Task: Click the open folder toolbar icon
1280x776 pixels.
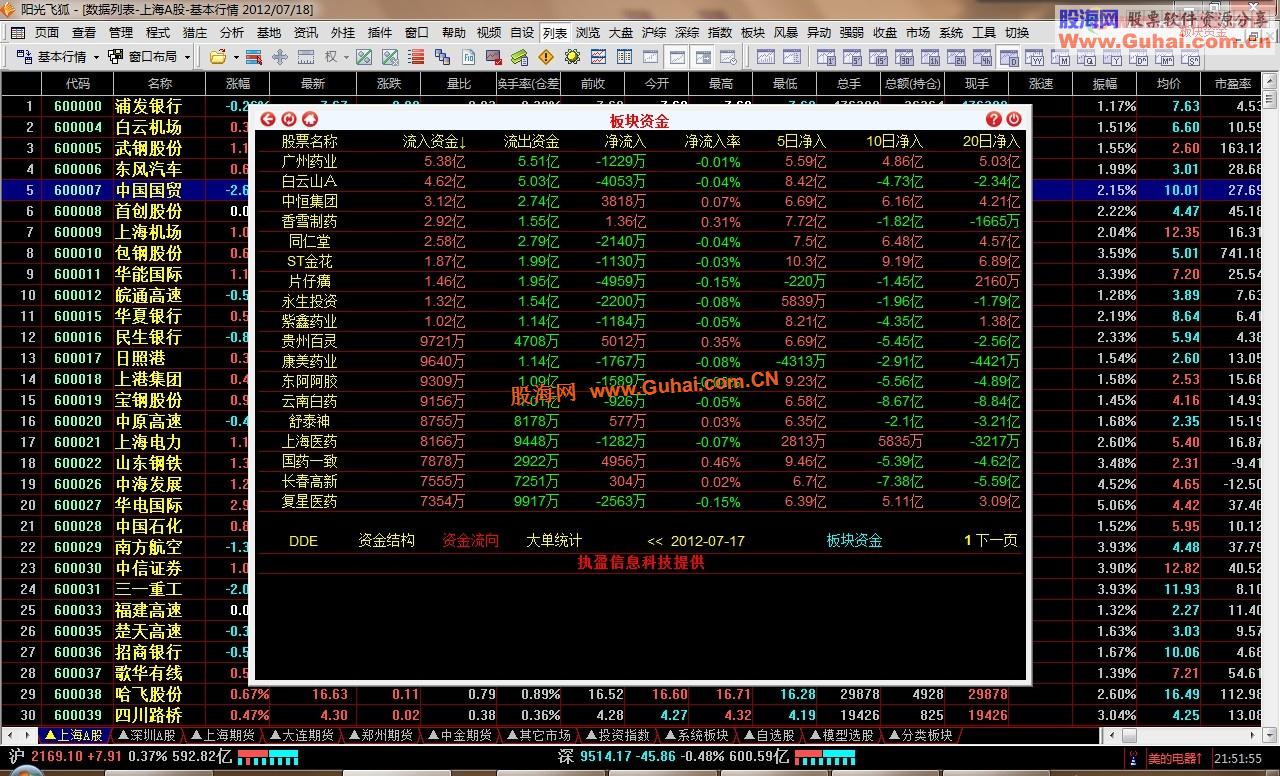Action: tap(217, 57)
